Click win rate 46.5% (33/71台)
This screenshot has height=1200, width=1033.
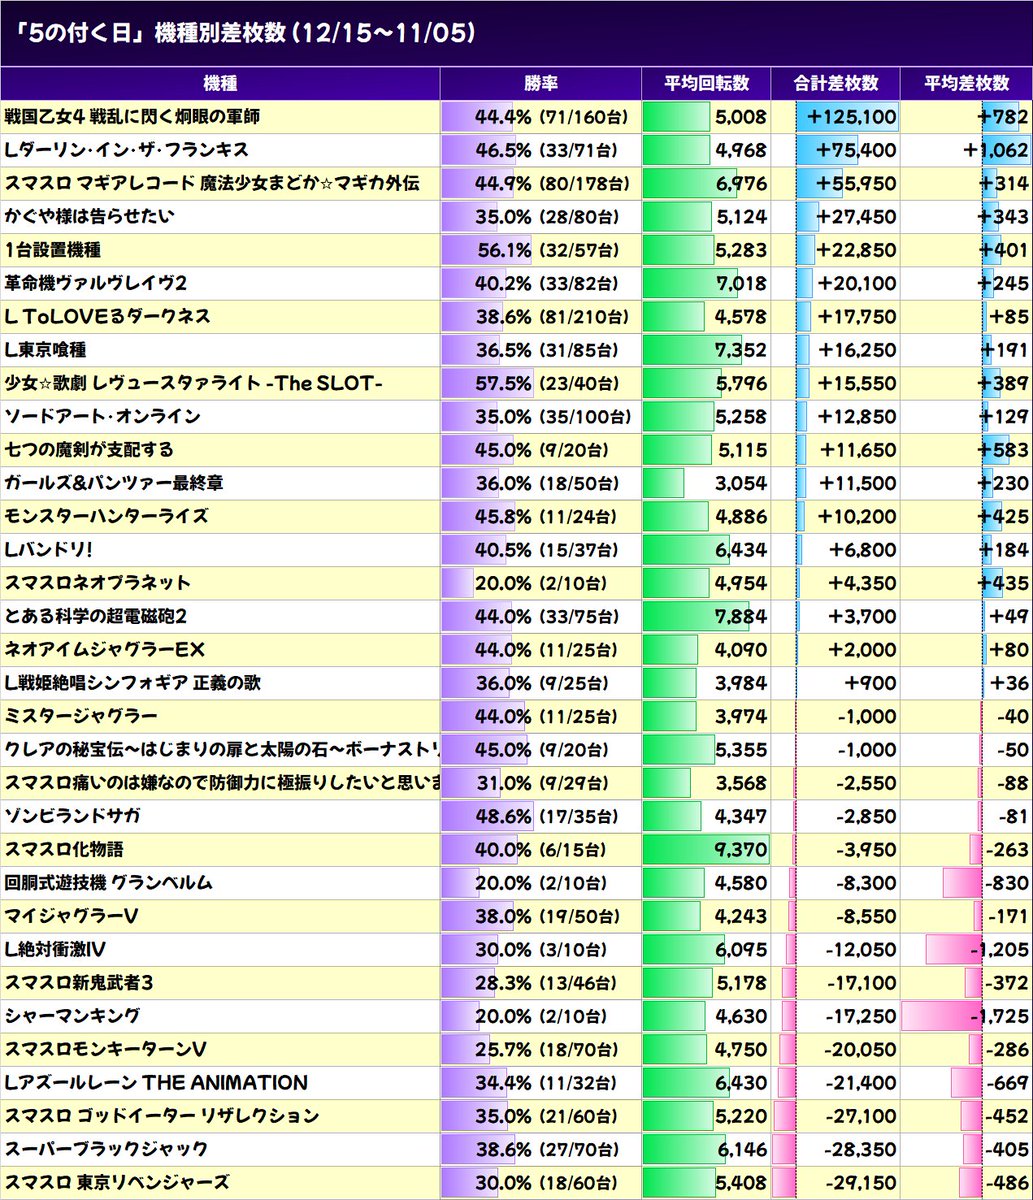547,151
